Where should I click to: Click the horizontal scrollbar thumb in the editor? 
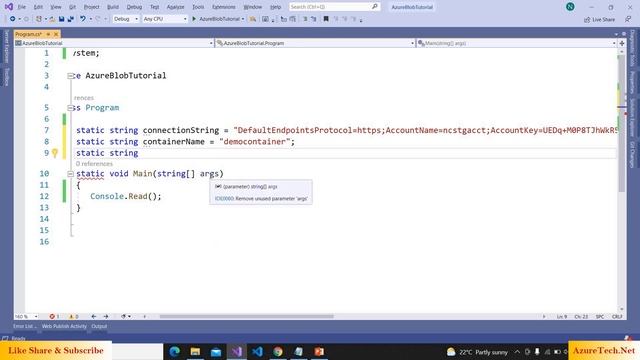tap(247, 316)
